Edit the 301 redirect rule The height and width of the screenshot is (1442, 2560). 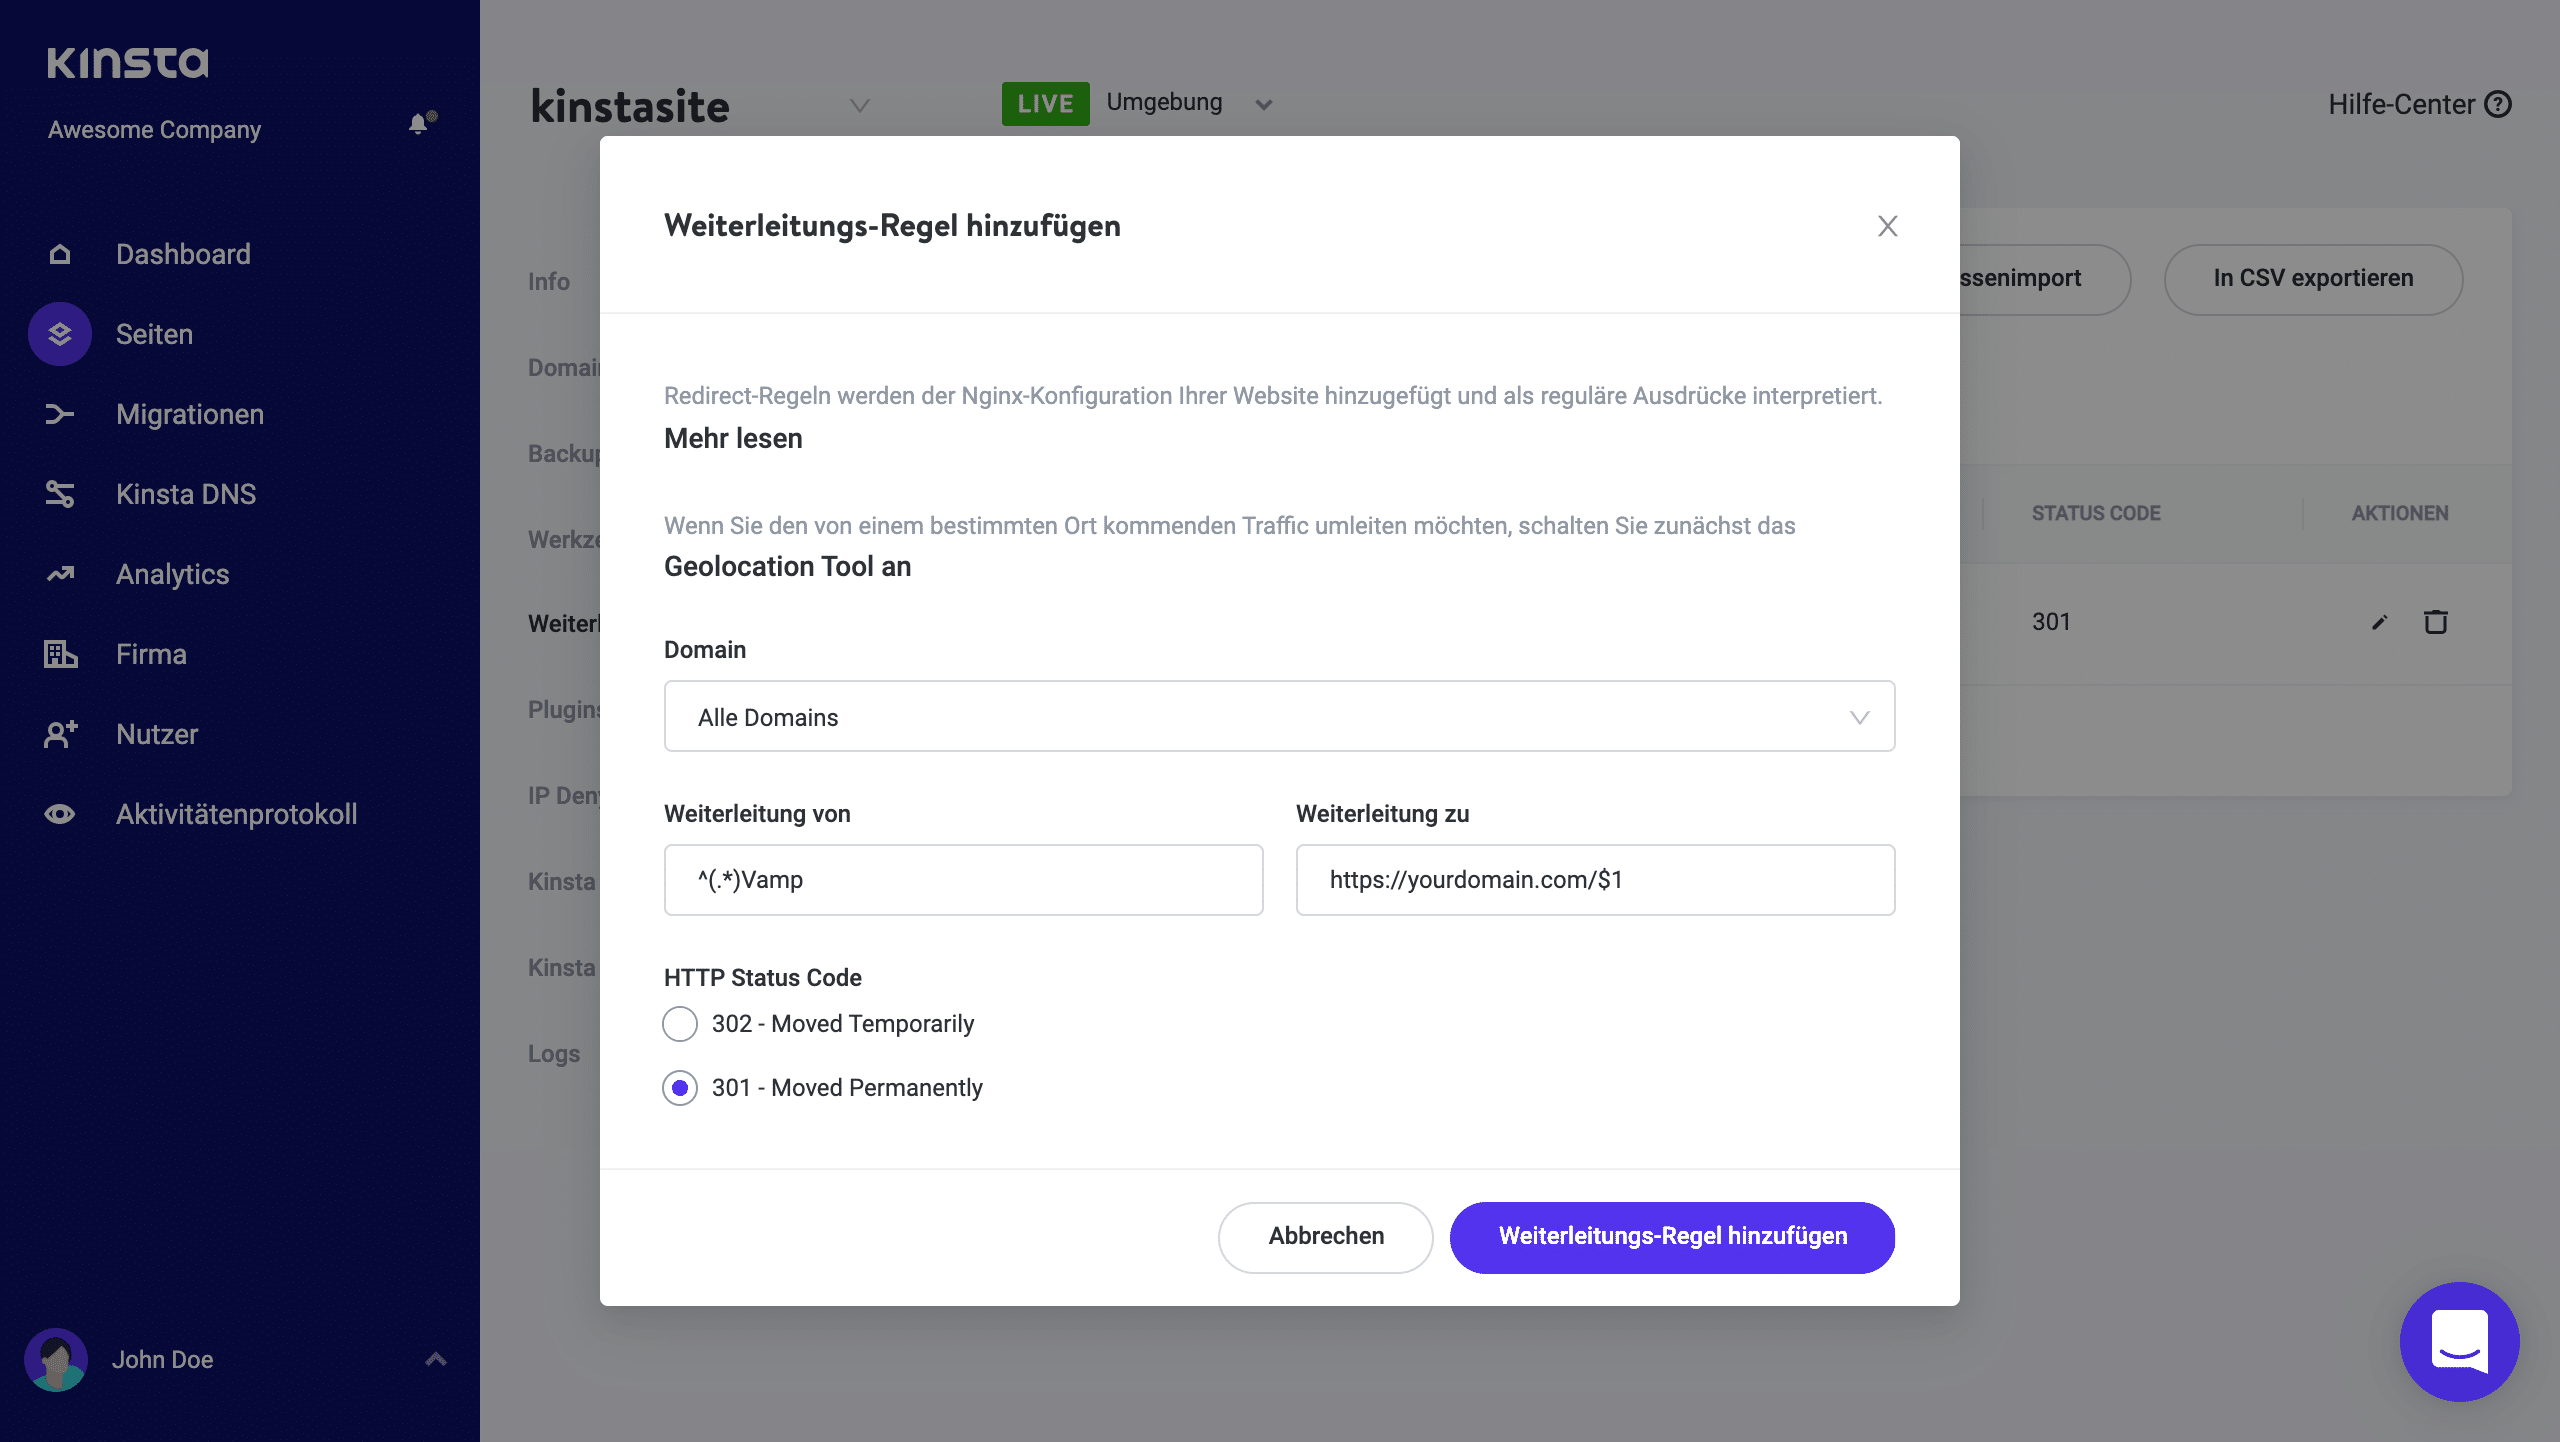2378,622
